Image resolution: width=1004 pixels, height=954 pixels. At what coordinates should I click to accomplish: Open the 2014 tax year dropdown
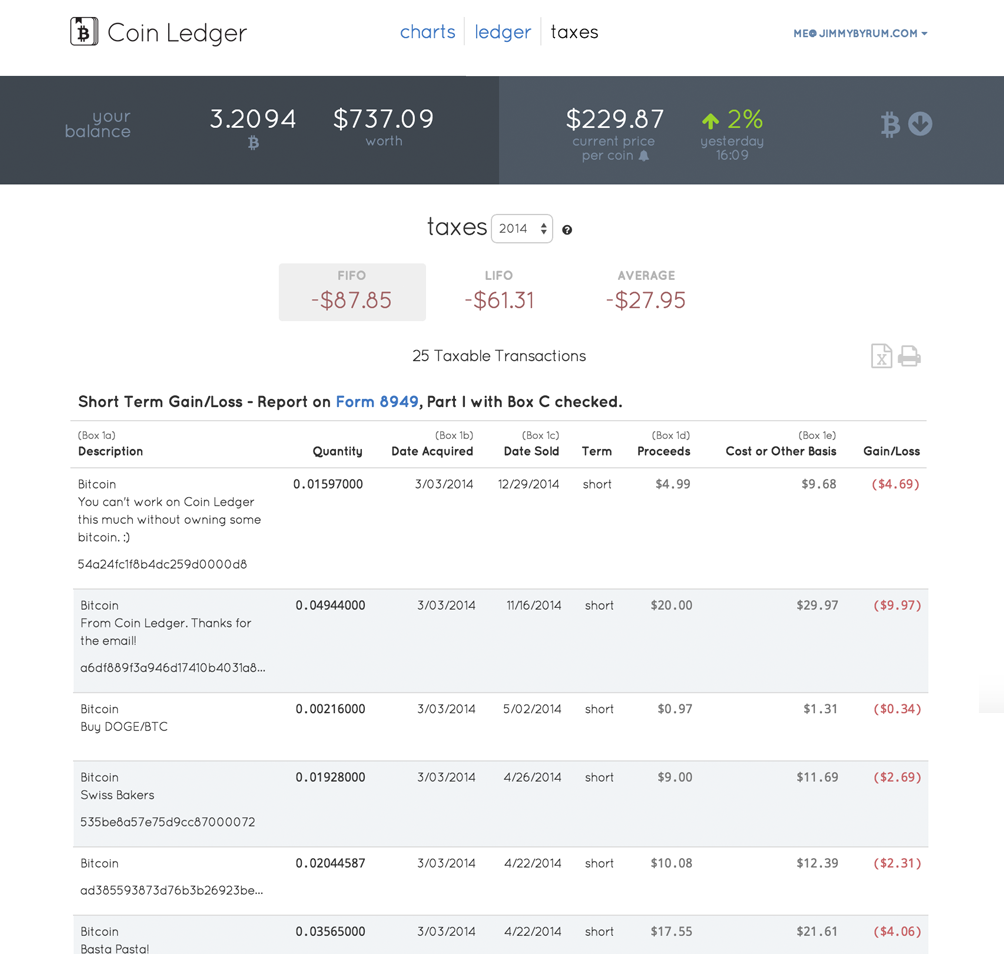point(522,229)
